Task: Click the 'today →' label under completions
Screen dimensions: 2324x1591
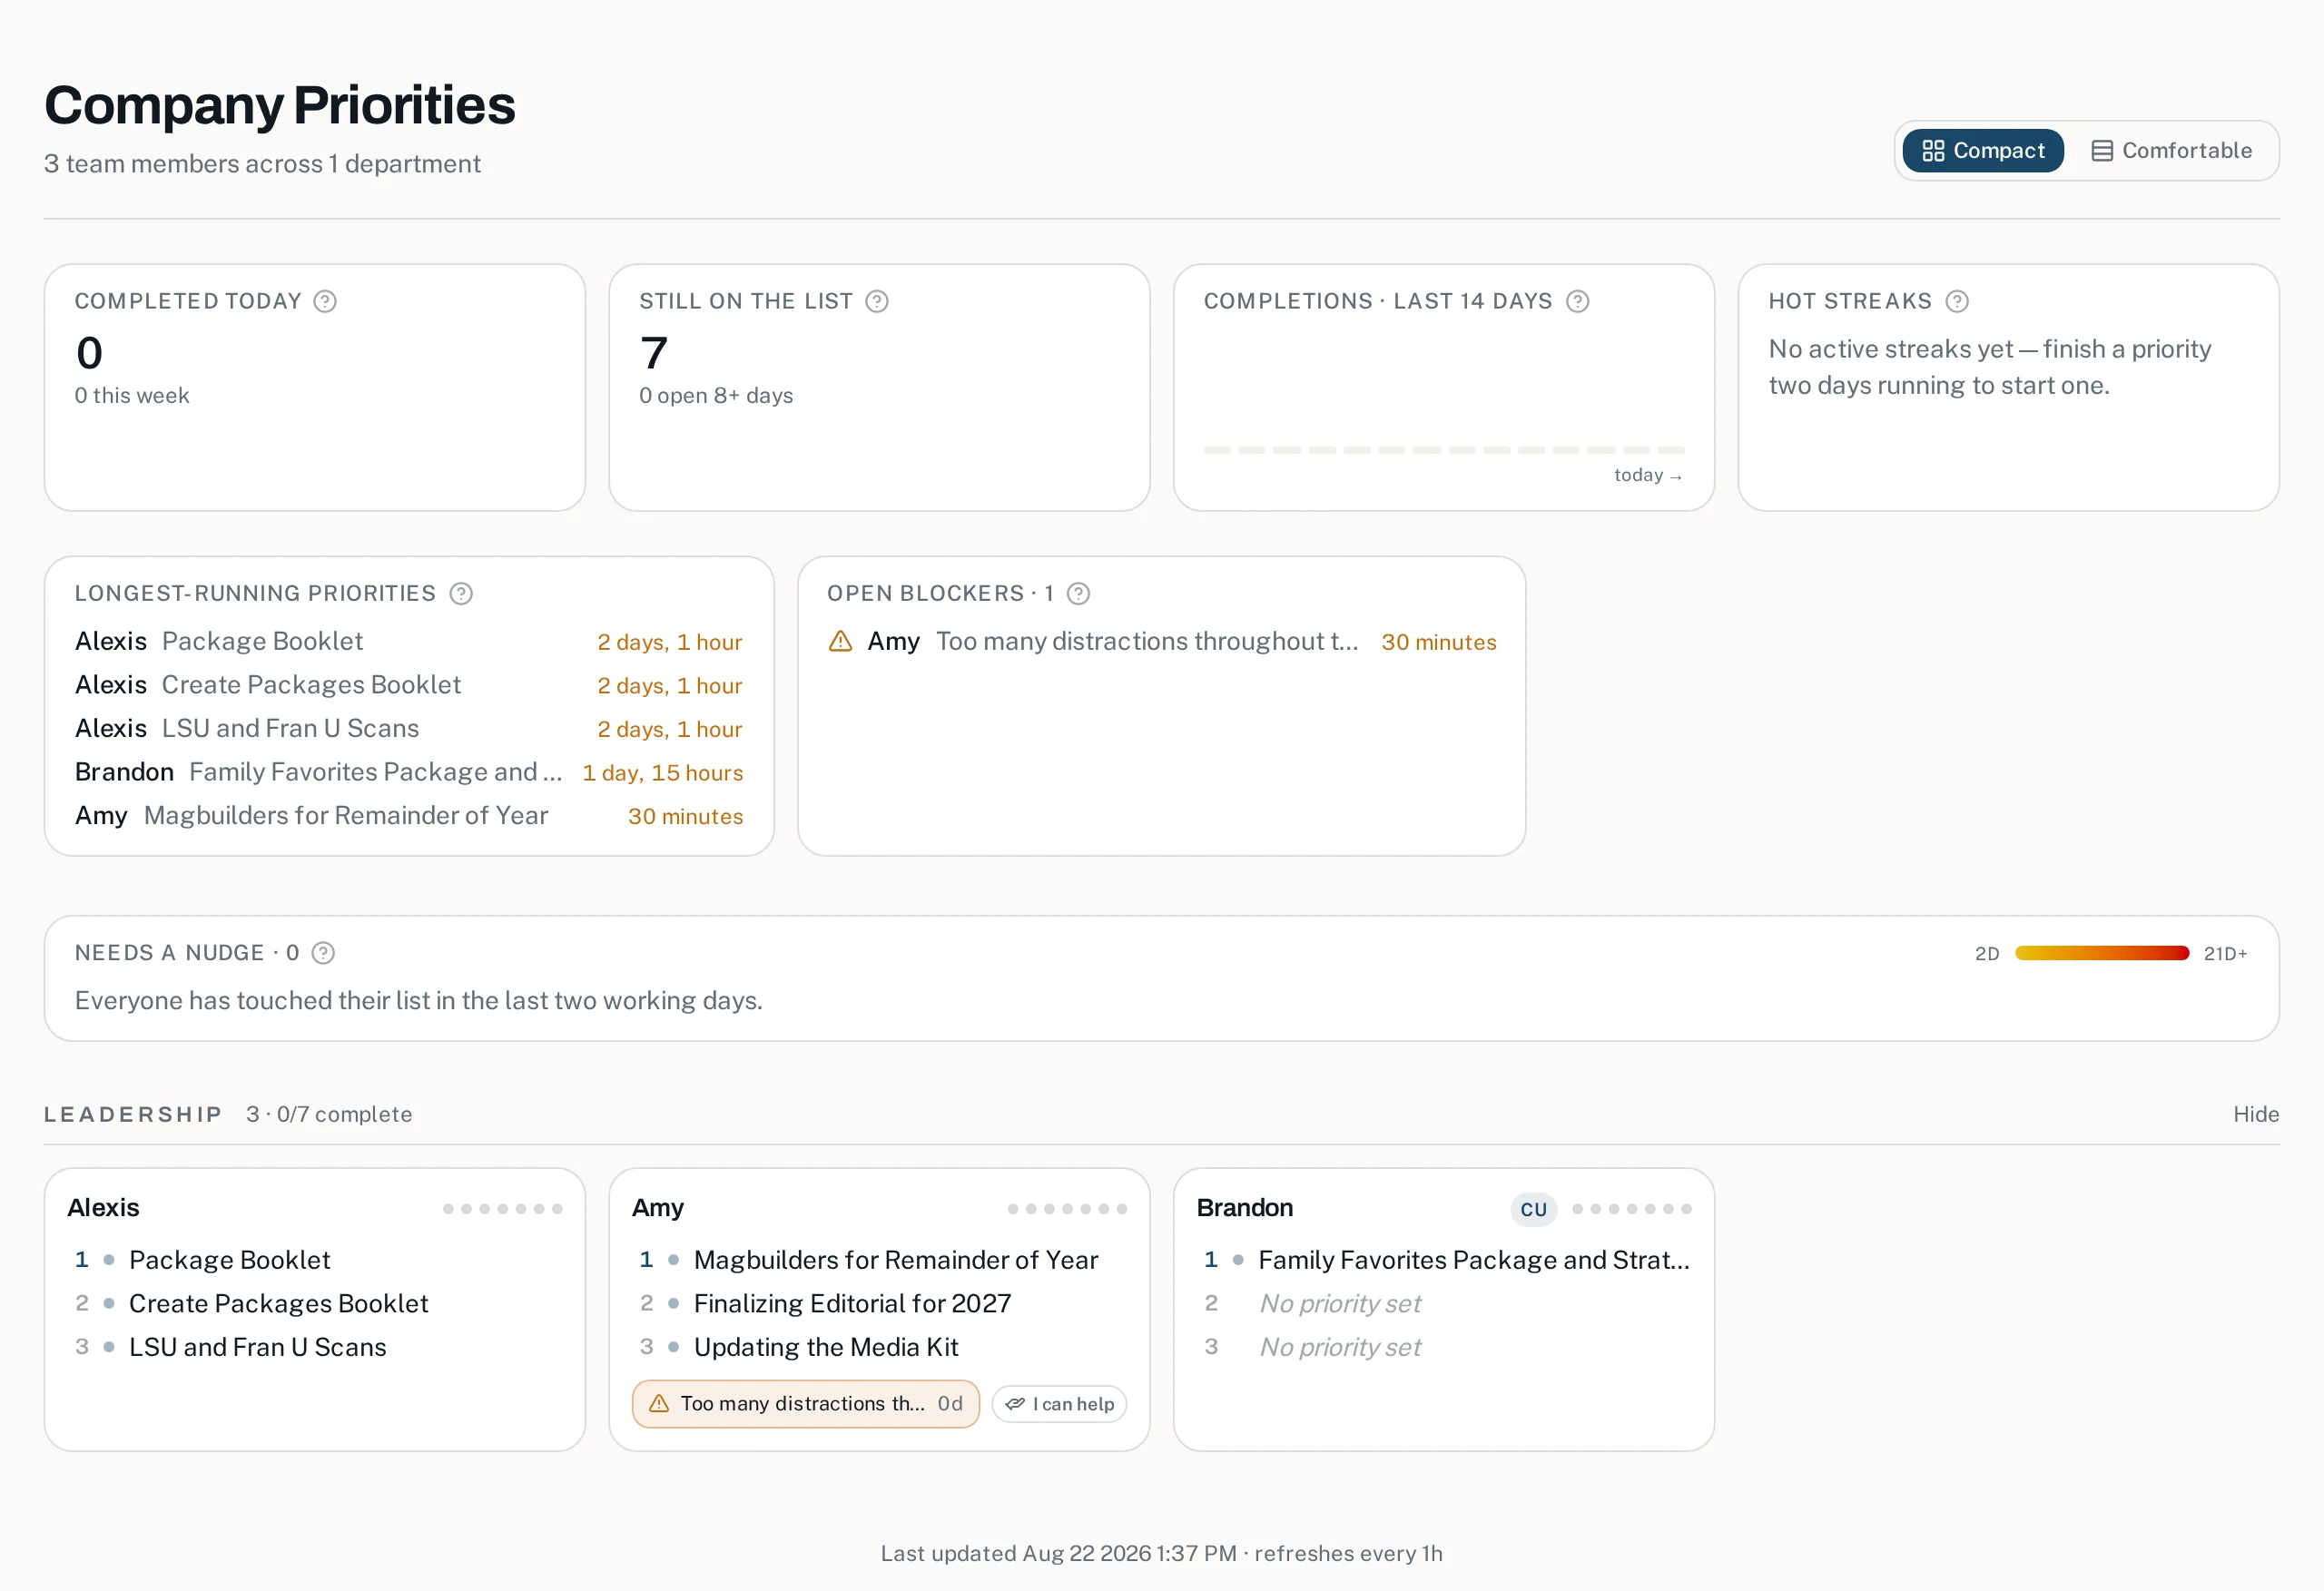Action: (1648, 475)
